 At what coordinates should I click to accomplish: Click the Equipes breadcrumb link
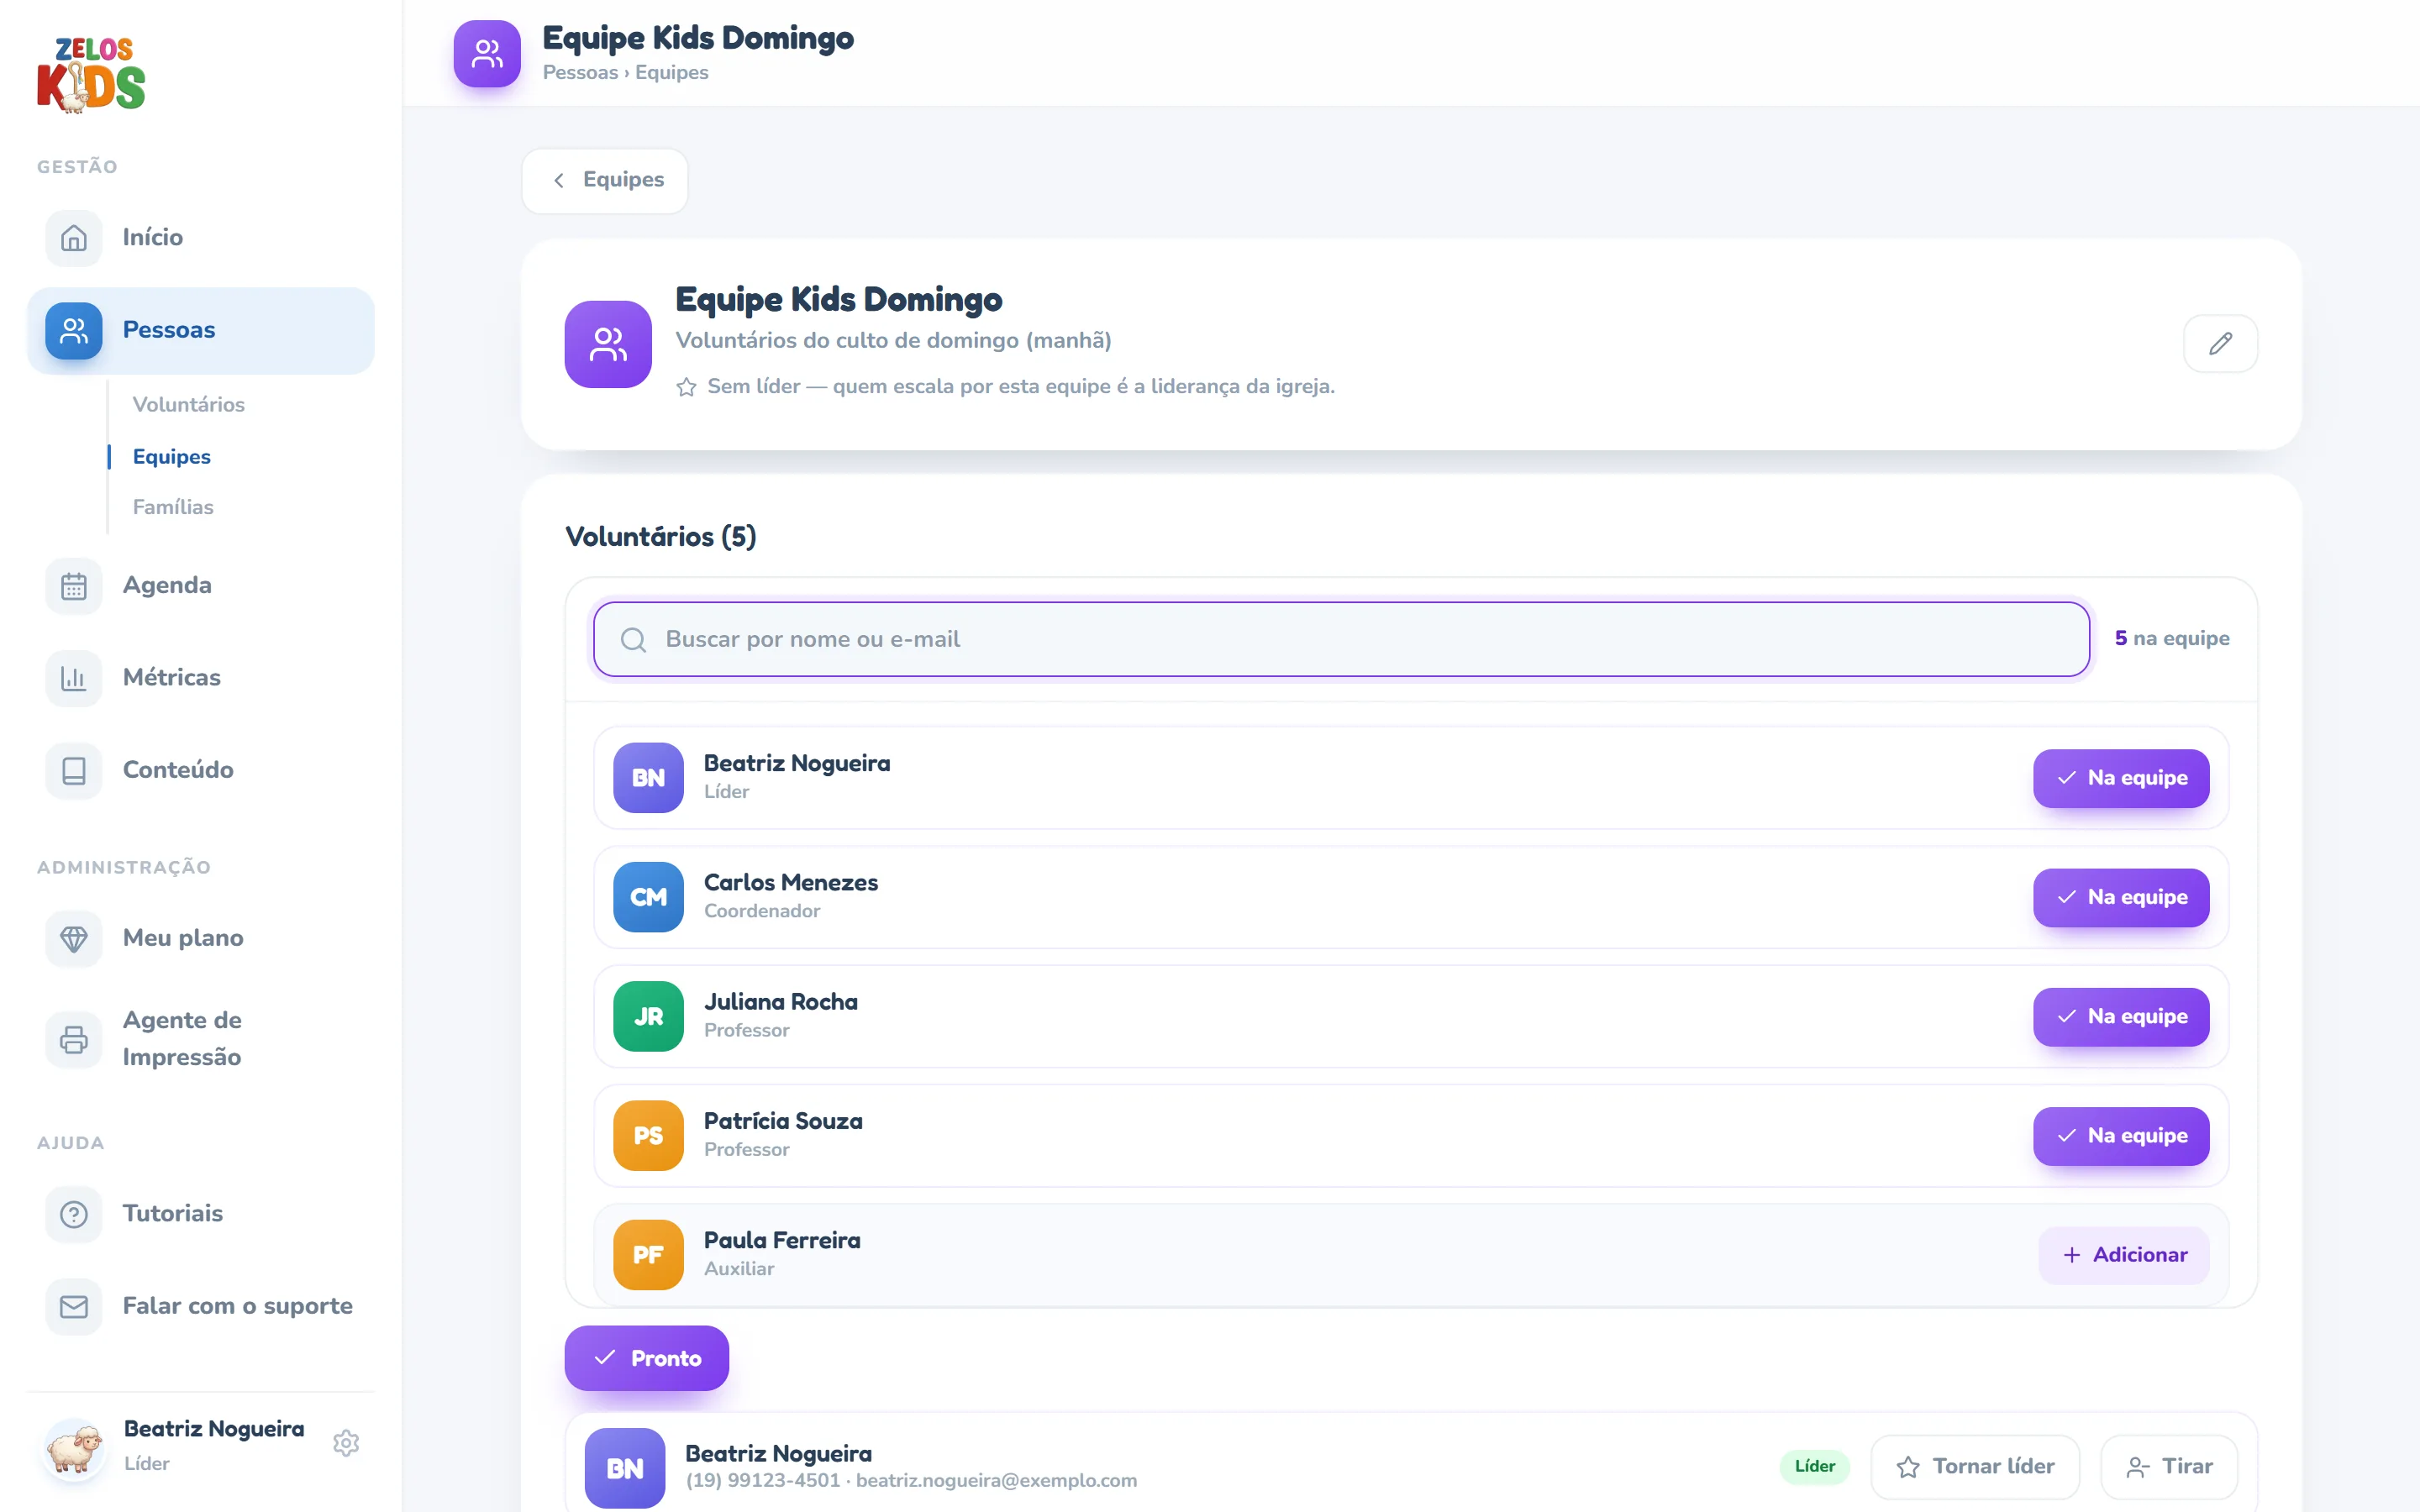point(671,73)
